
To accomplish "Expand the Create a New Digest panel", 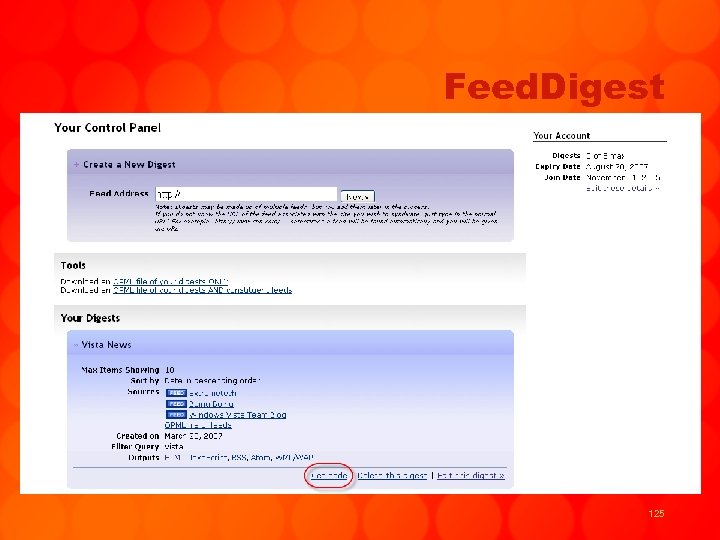I will (77, 164).
